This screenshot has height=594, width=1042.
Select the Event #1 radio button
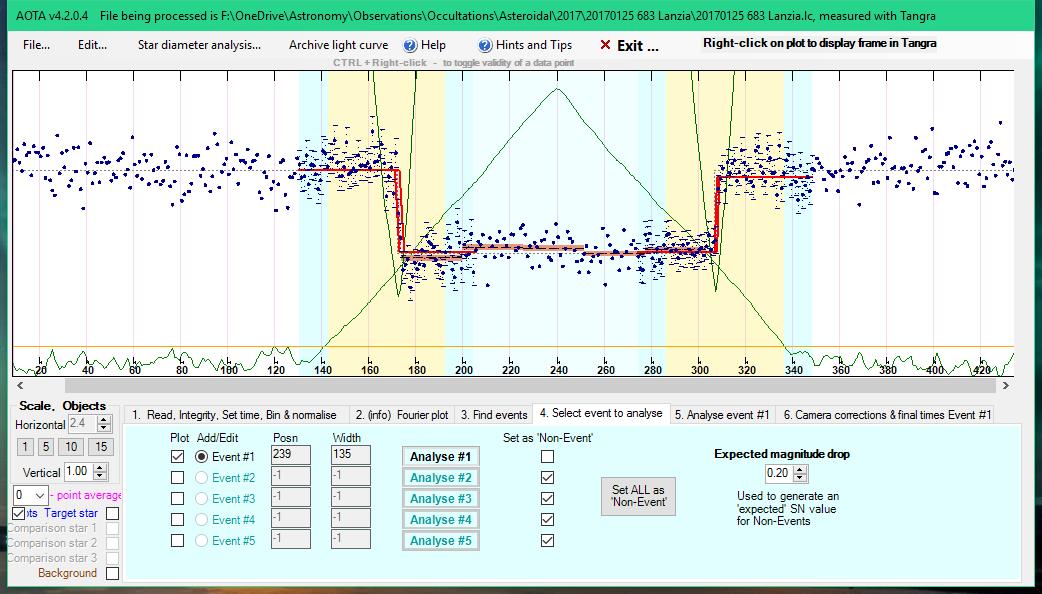click(201, 456)
